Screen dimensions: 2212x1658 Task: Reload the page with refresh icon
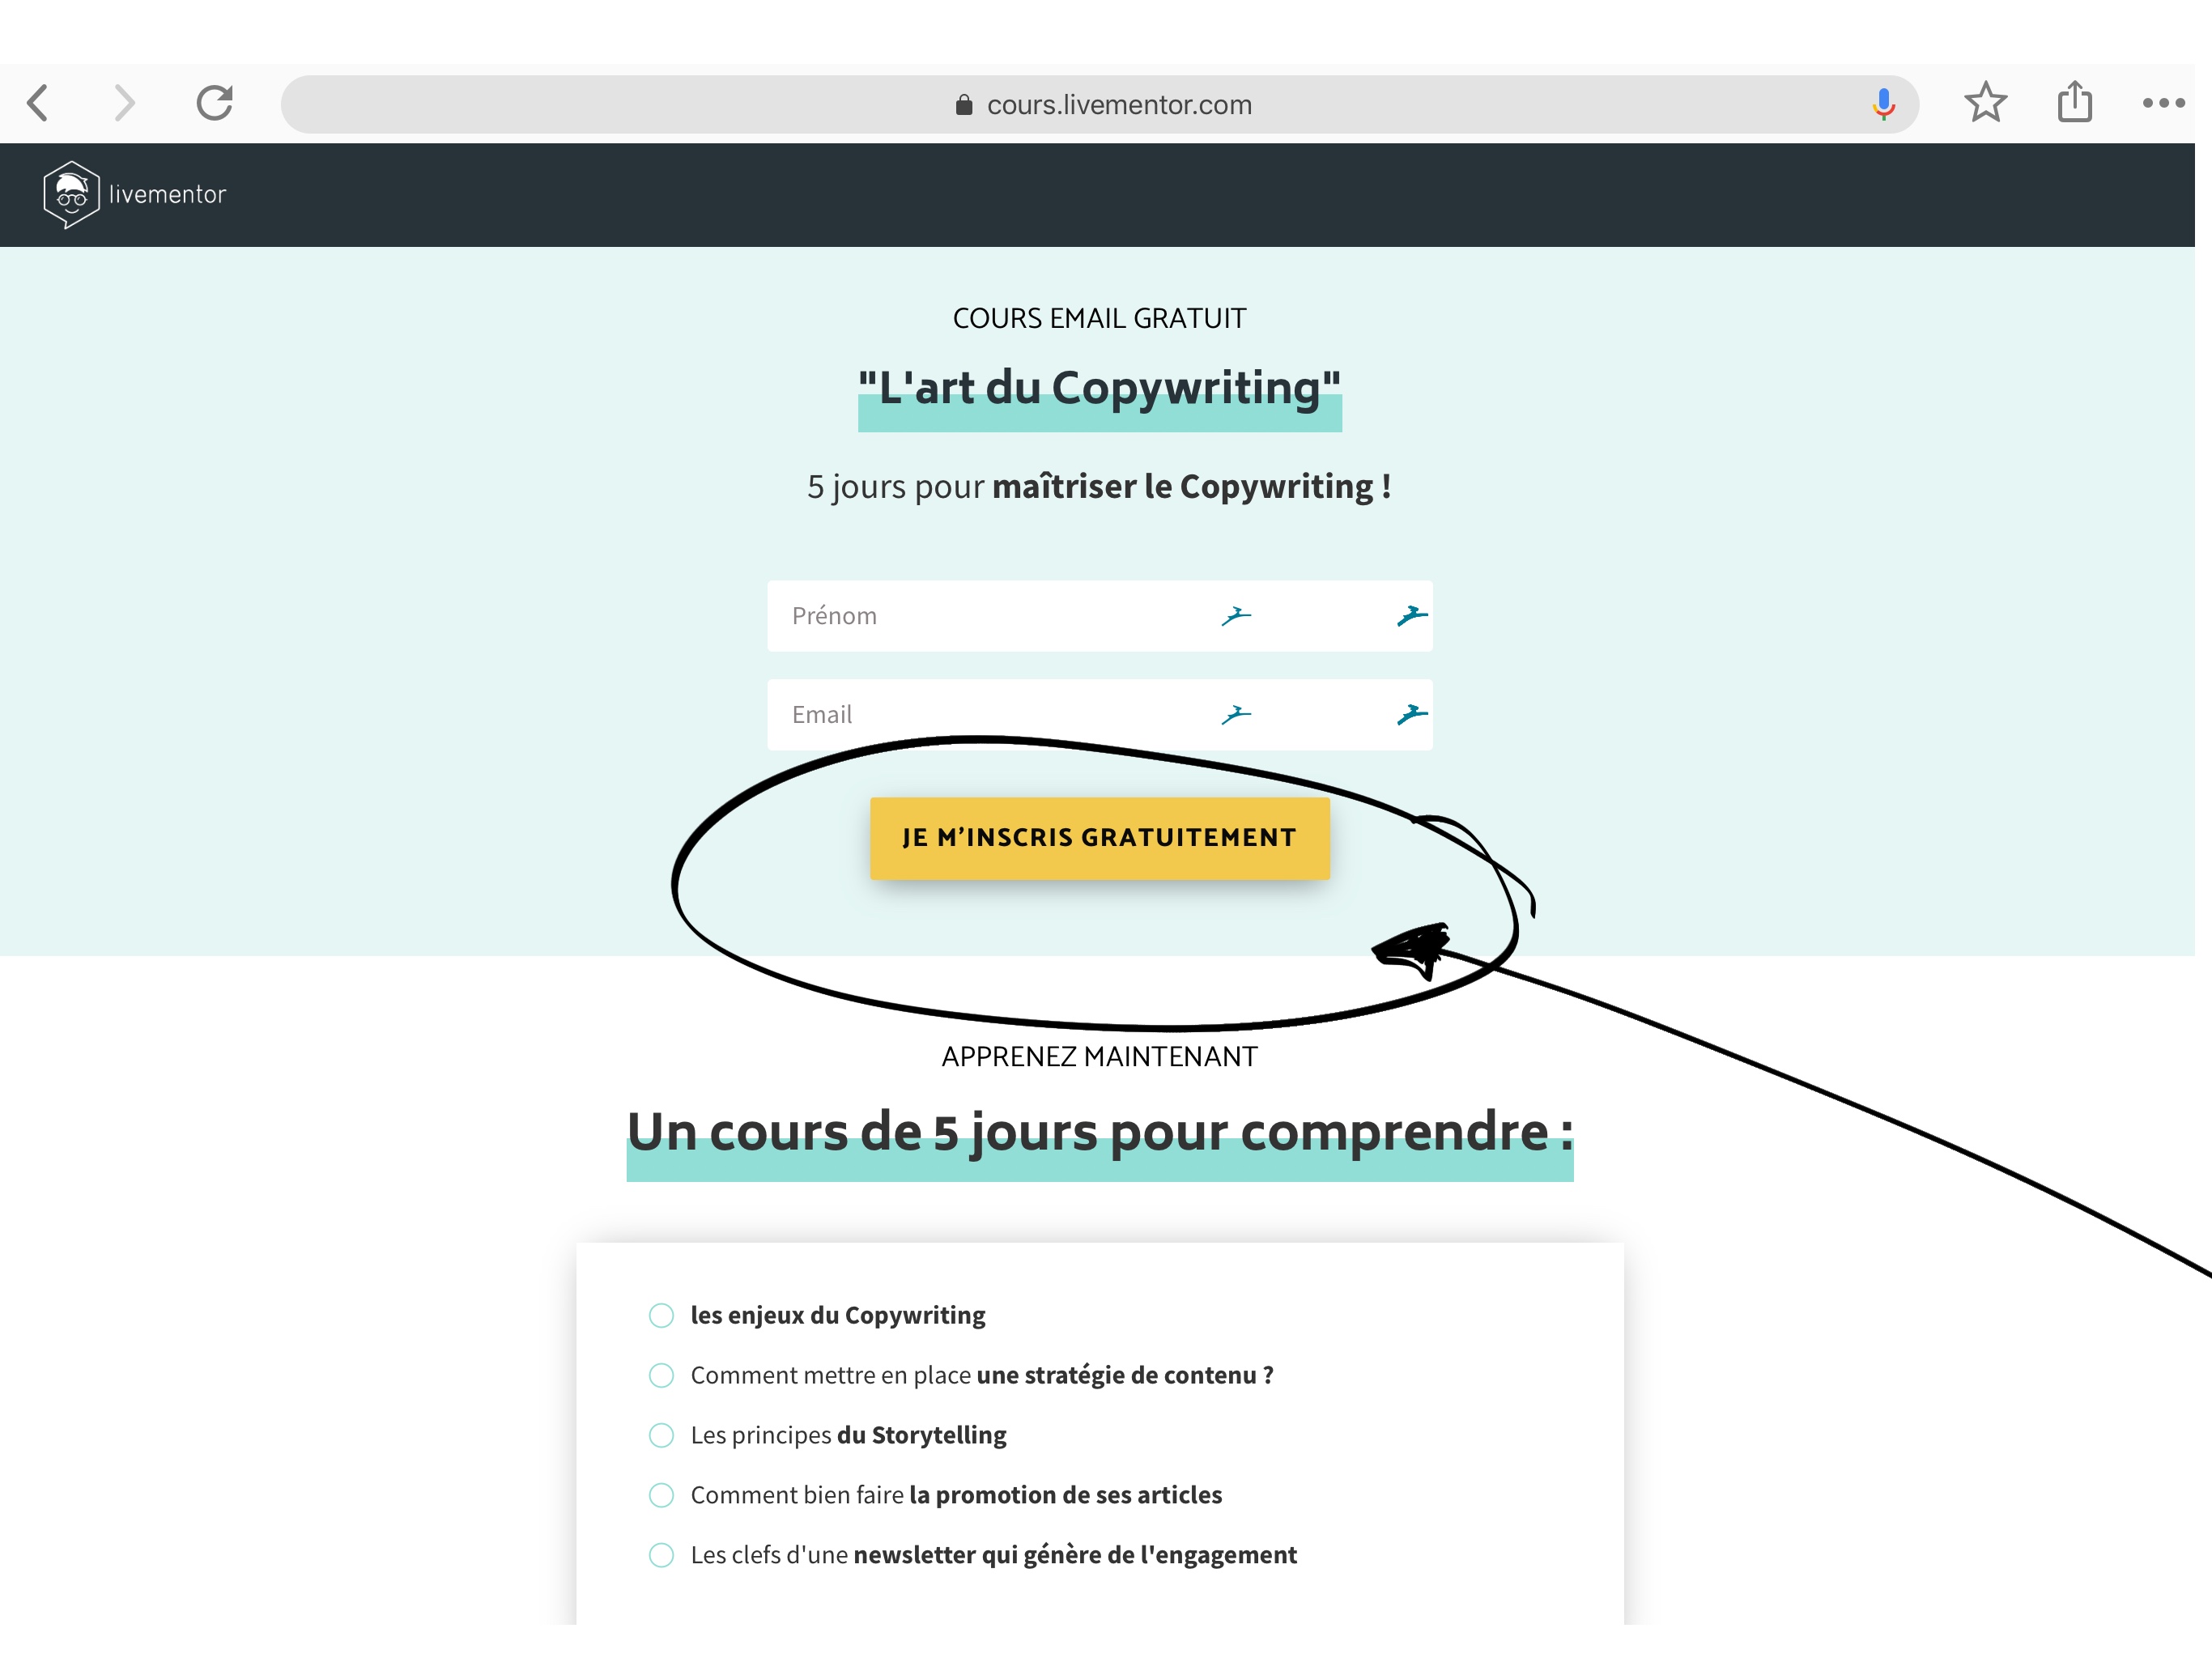(214, 102)
